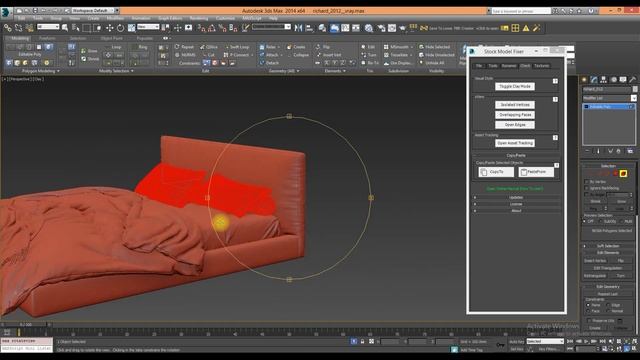Click the Rectangular Selection Region icon
Screen dimensions: 640x360
[x=87, y=28]
